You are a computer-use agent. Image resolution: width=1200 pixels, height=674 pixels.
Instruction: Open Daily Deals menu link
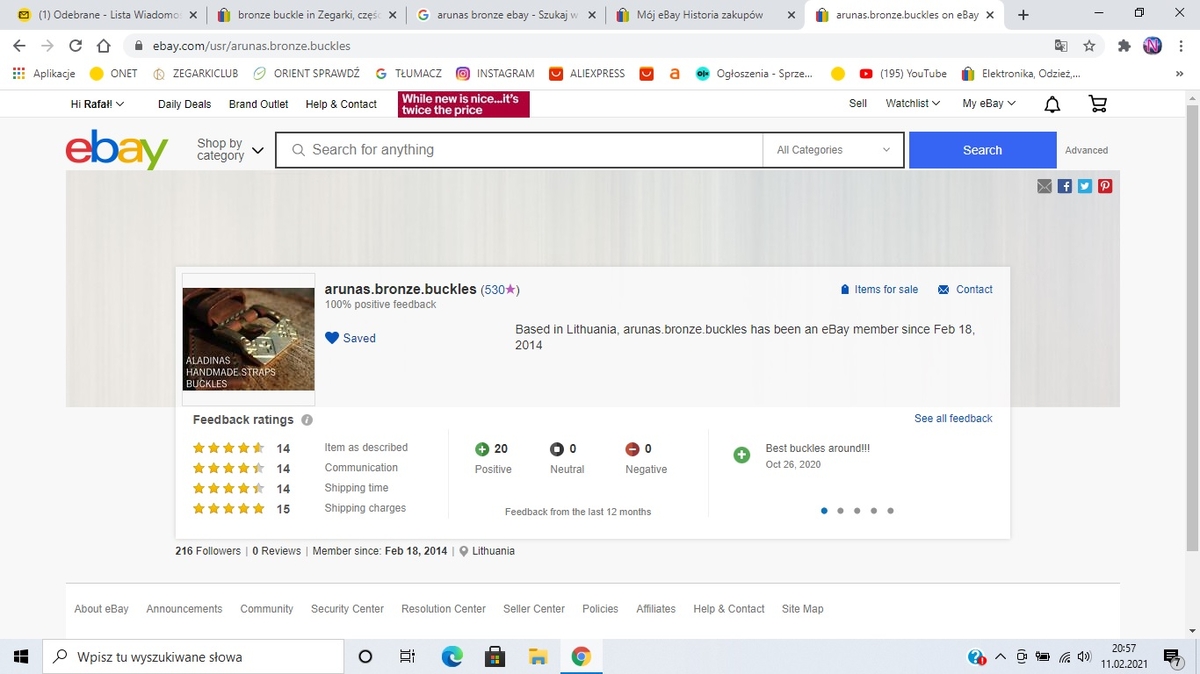coord(184,104)
